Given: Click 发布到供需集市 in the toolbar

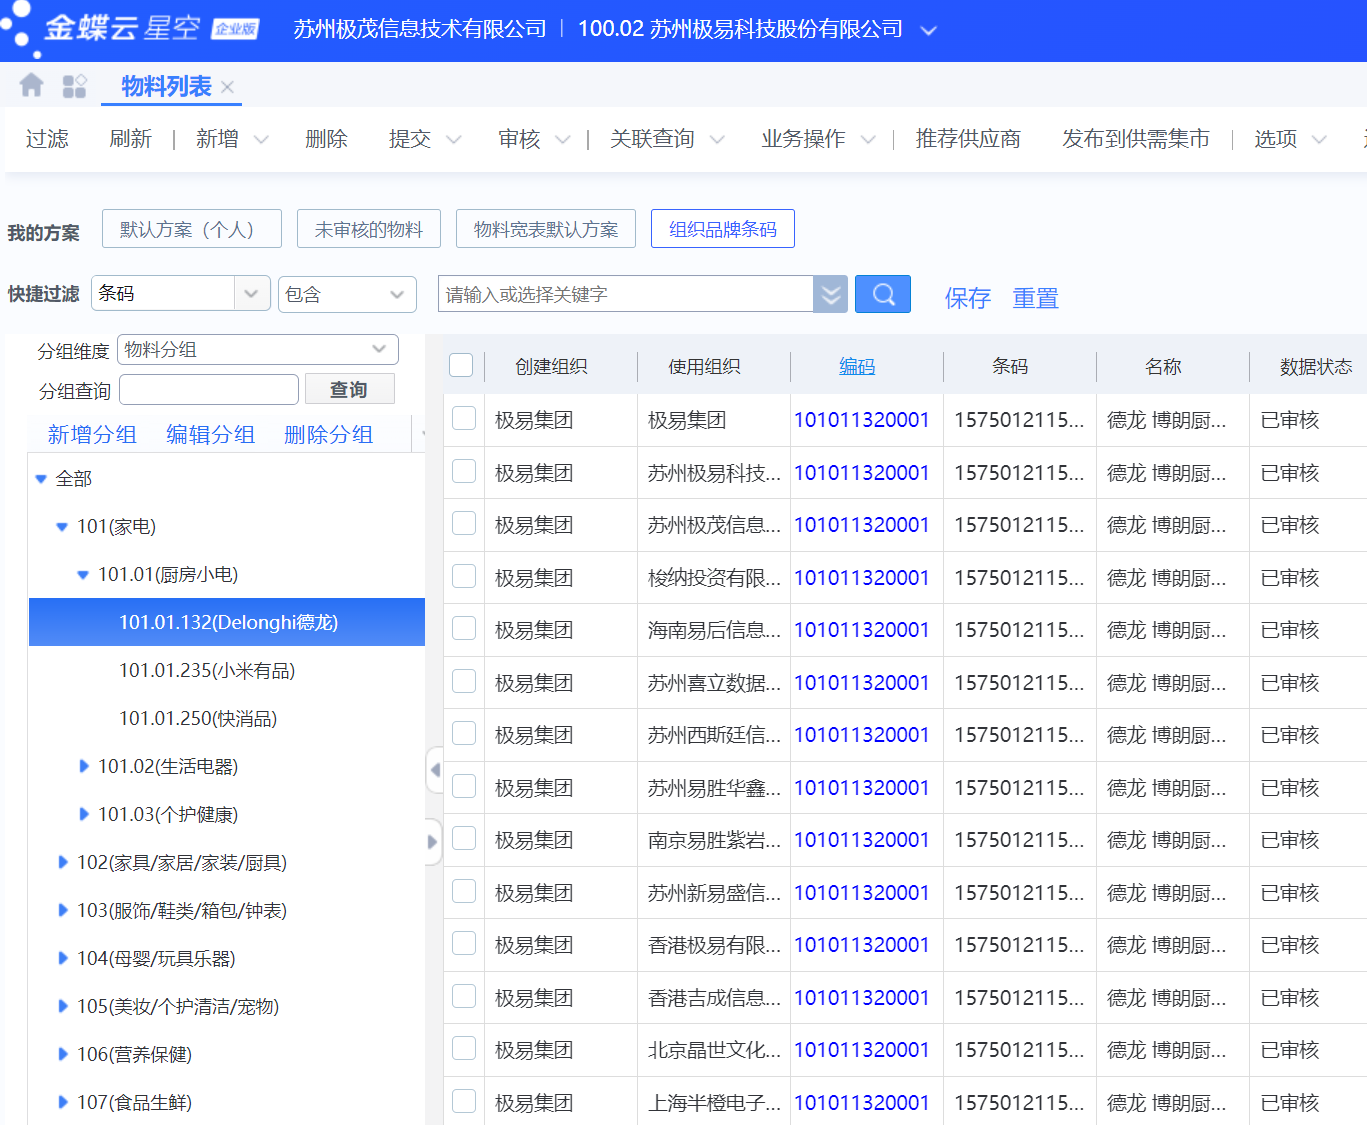Looking at the screenshot, I should pos(1136,139).
